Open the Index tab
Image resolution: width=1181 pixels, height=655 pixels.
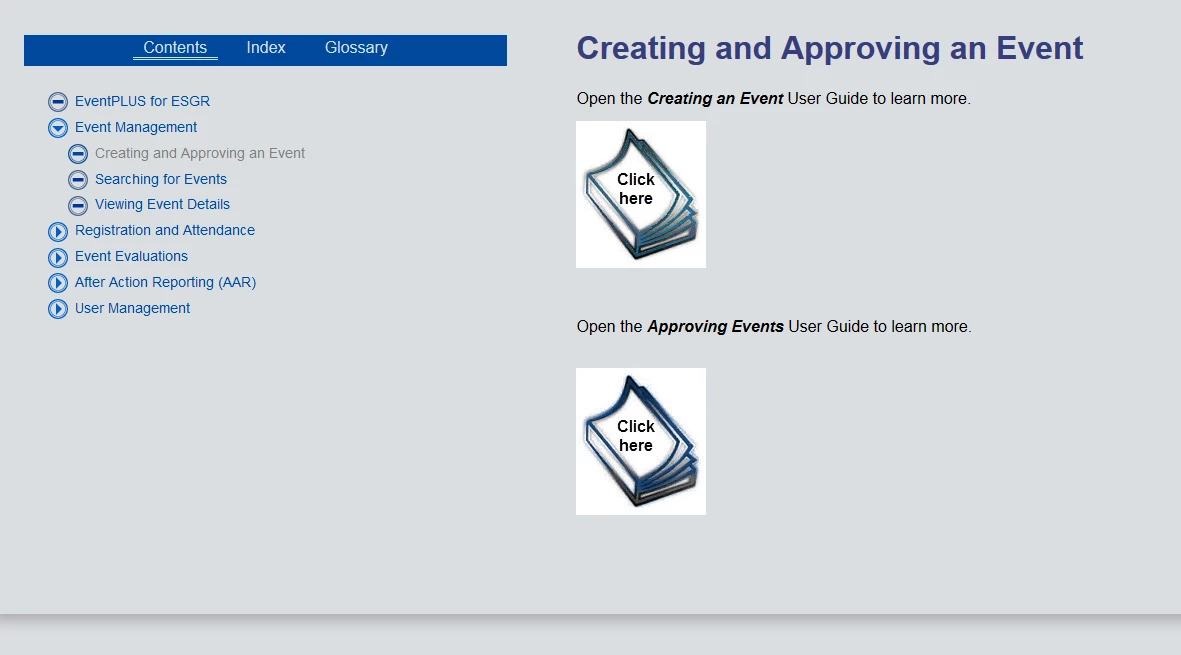(266, 47)
